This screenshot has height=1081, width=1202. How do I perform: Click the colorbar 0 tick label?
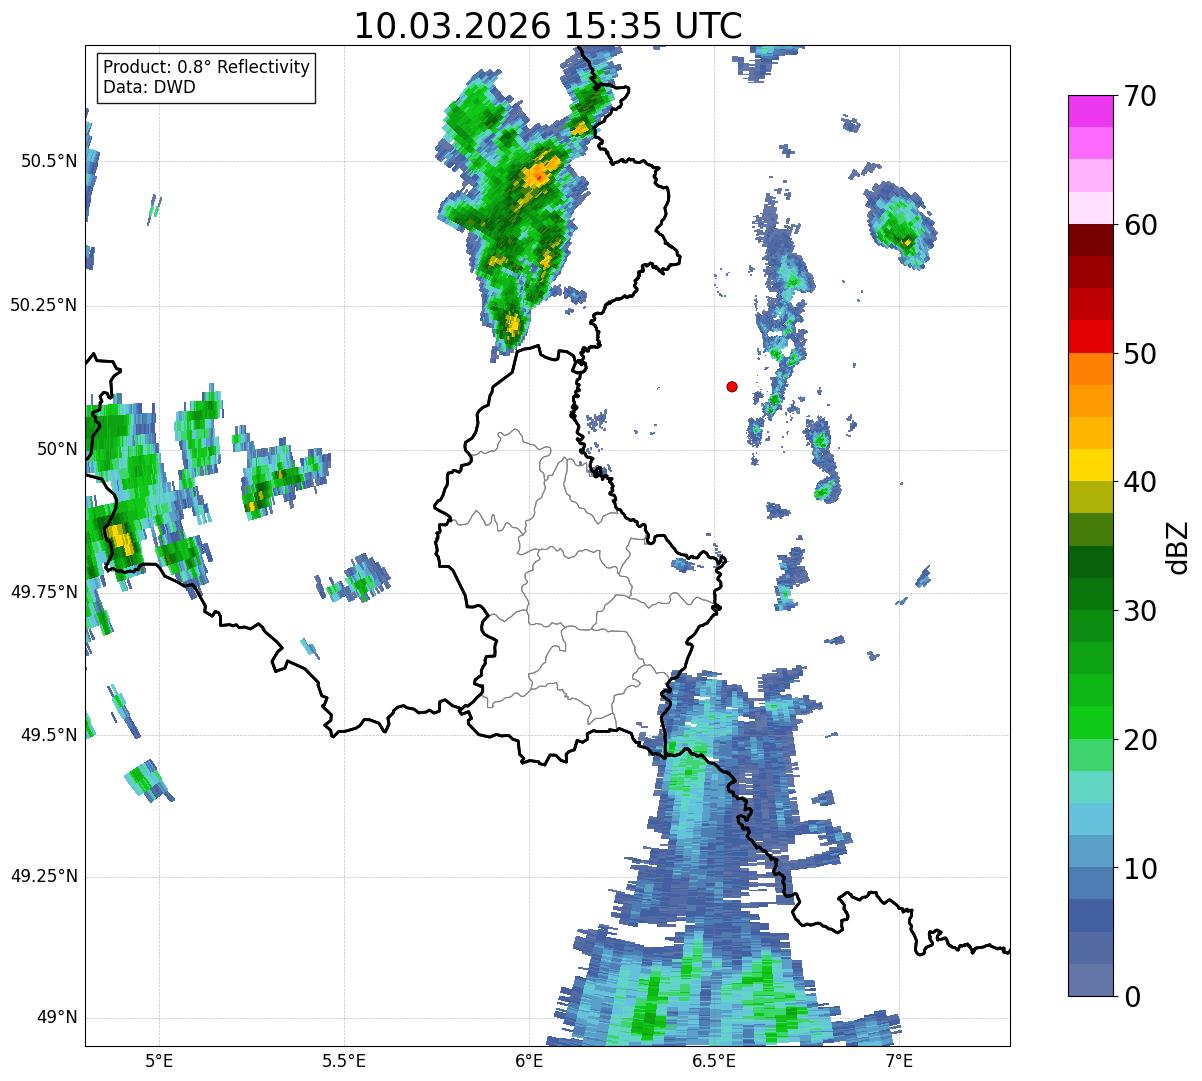[x=1132, y=997]
